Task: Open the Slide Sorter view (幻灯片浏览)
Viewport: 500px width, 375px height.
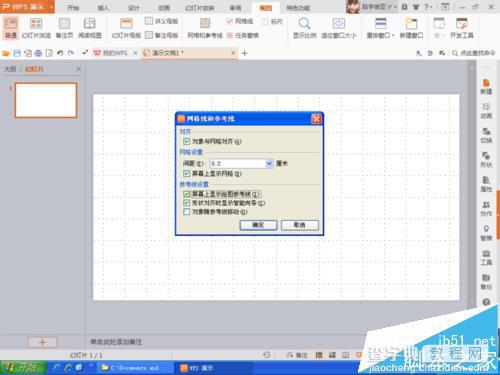Action: (36, 28)
